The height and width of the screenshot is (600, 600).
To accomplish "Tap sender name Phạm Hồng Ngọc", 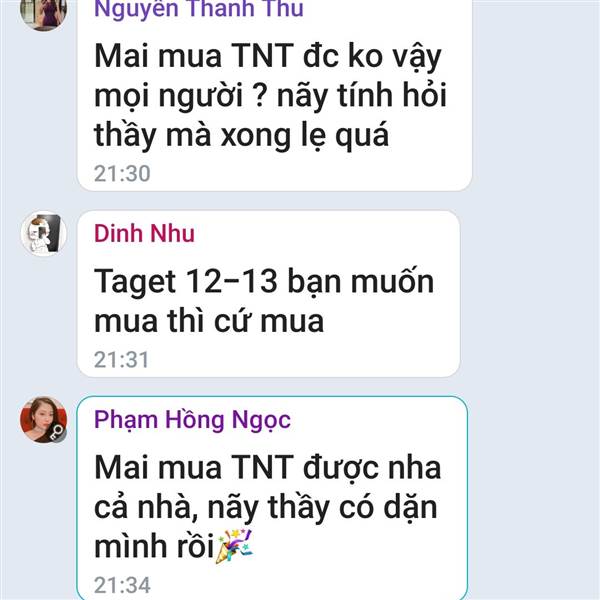I will click(192, 420).
